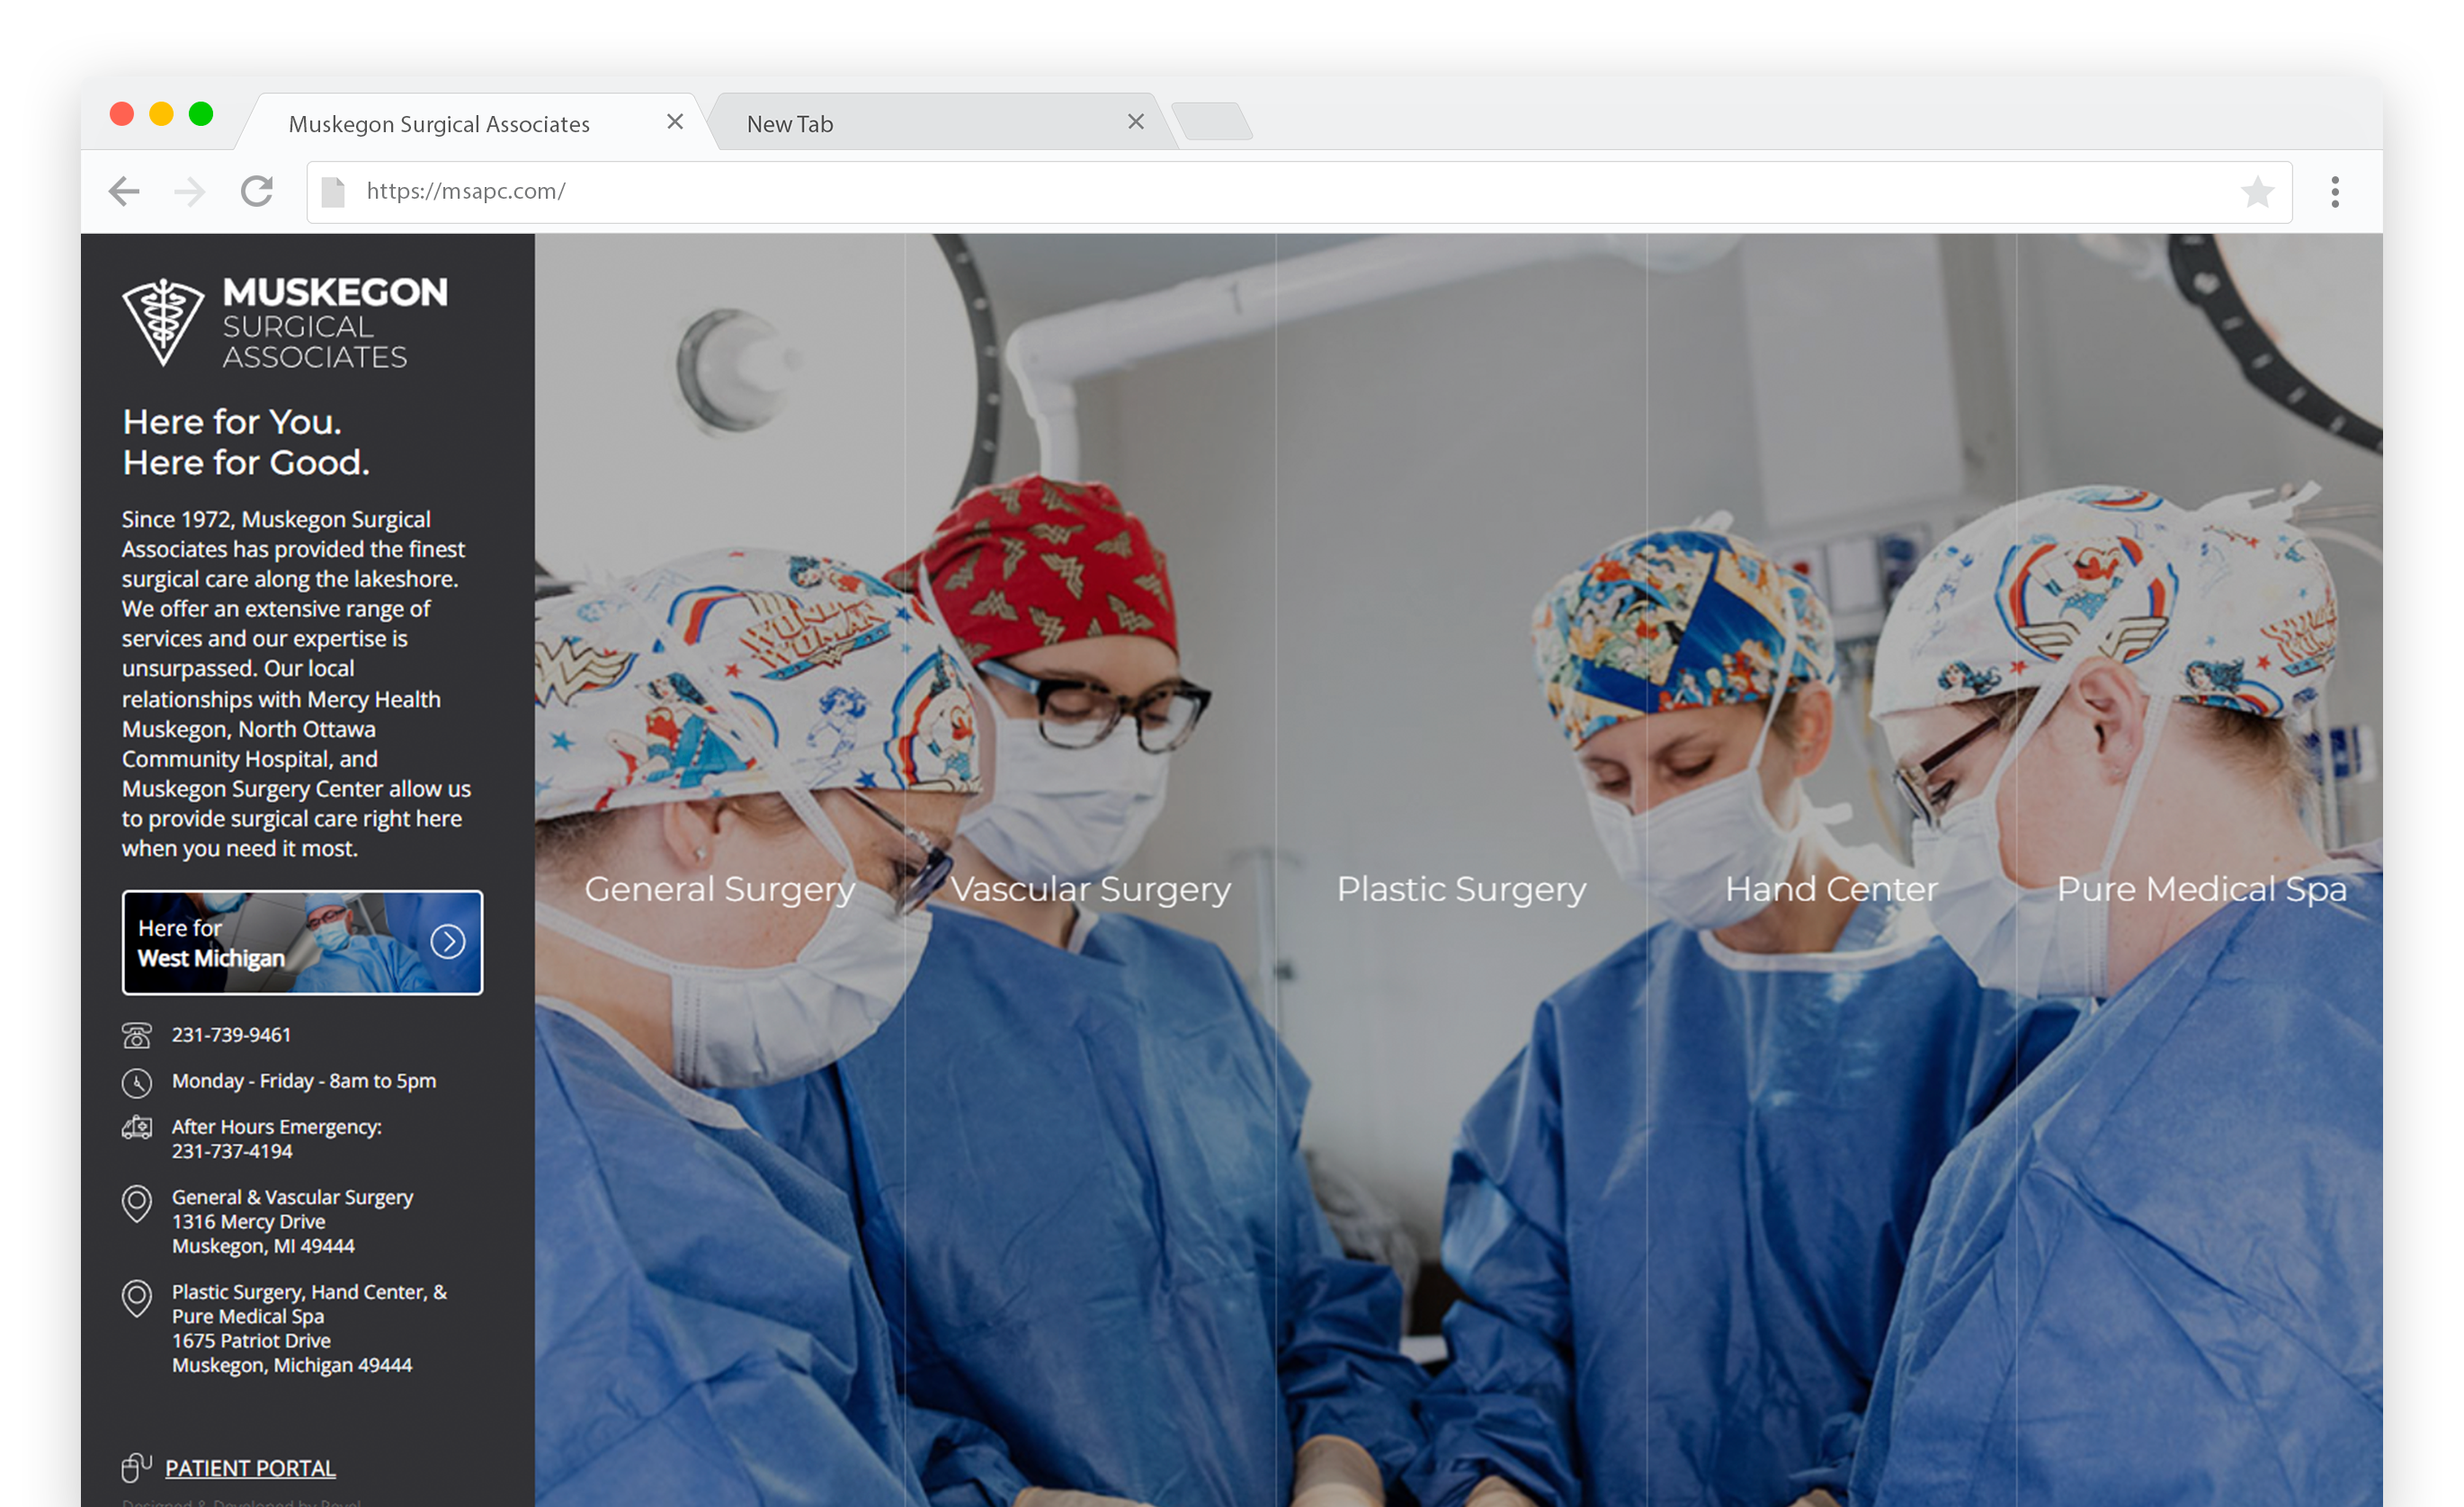Image resolution: width=2464 pixels, height=1507 pixels.
Task: Open the three-dot browser menu
Action: tap(2335, 191)
